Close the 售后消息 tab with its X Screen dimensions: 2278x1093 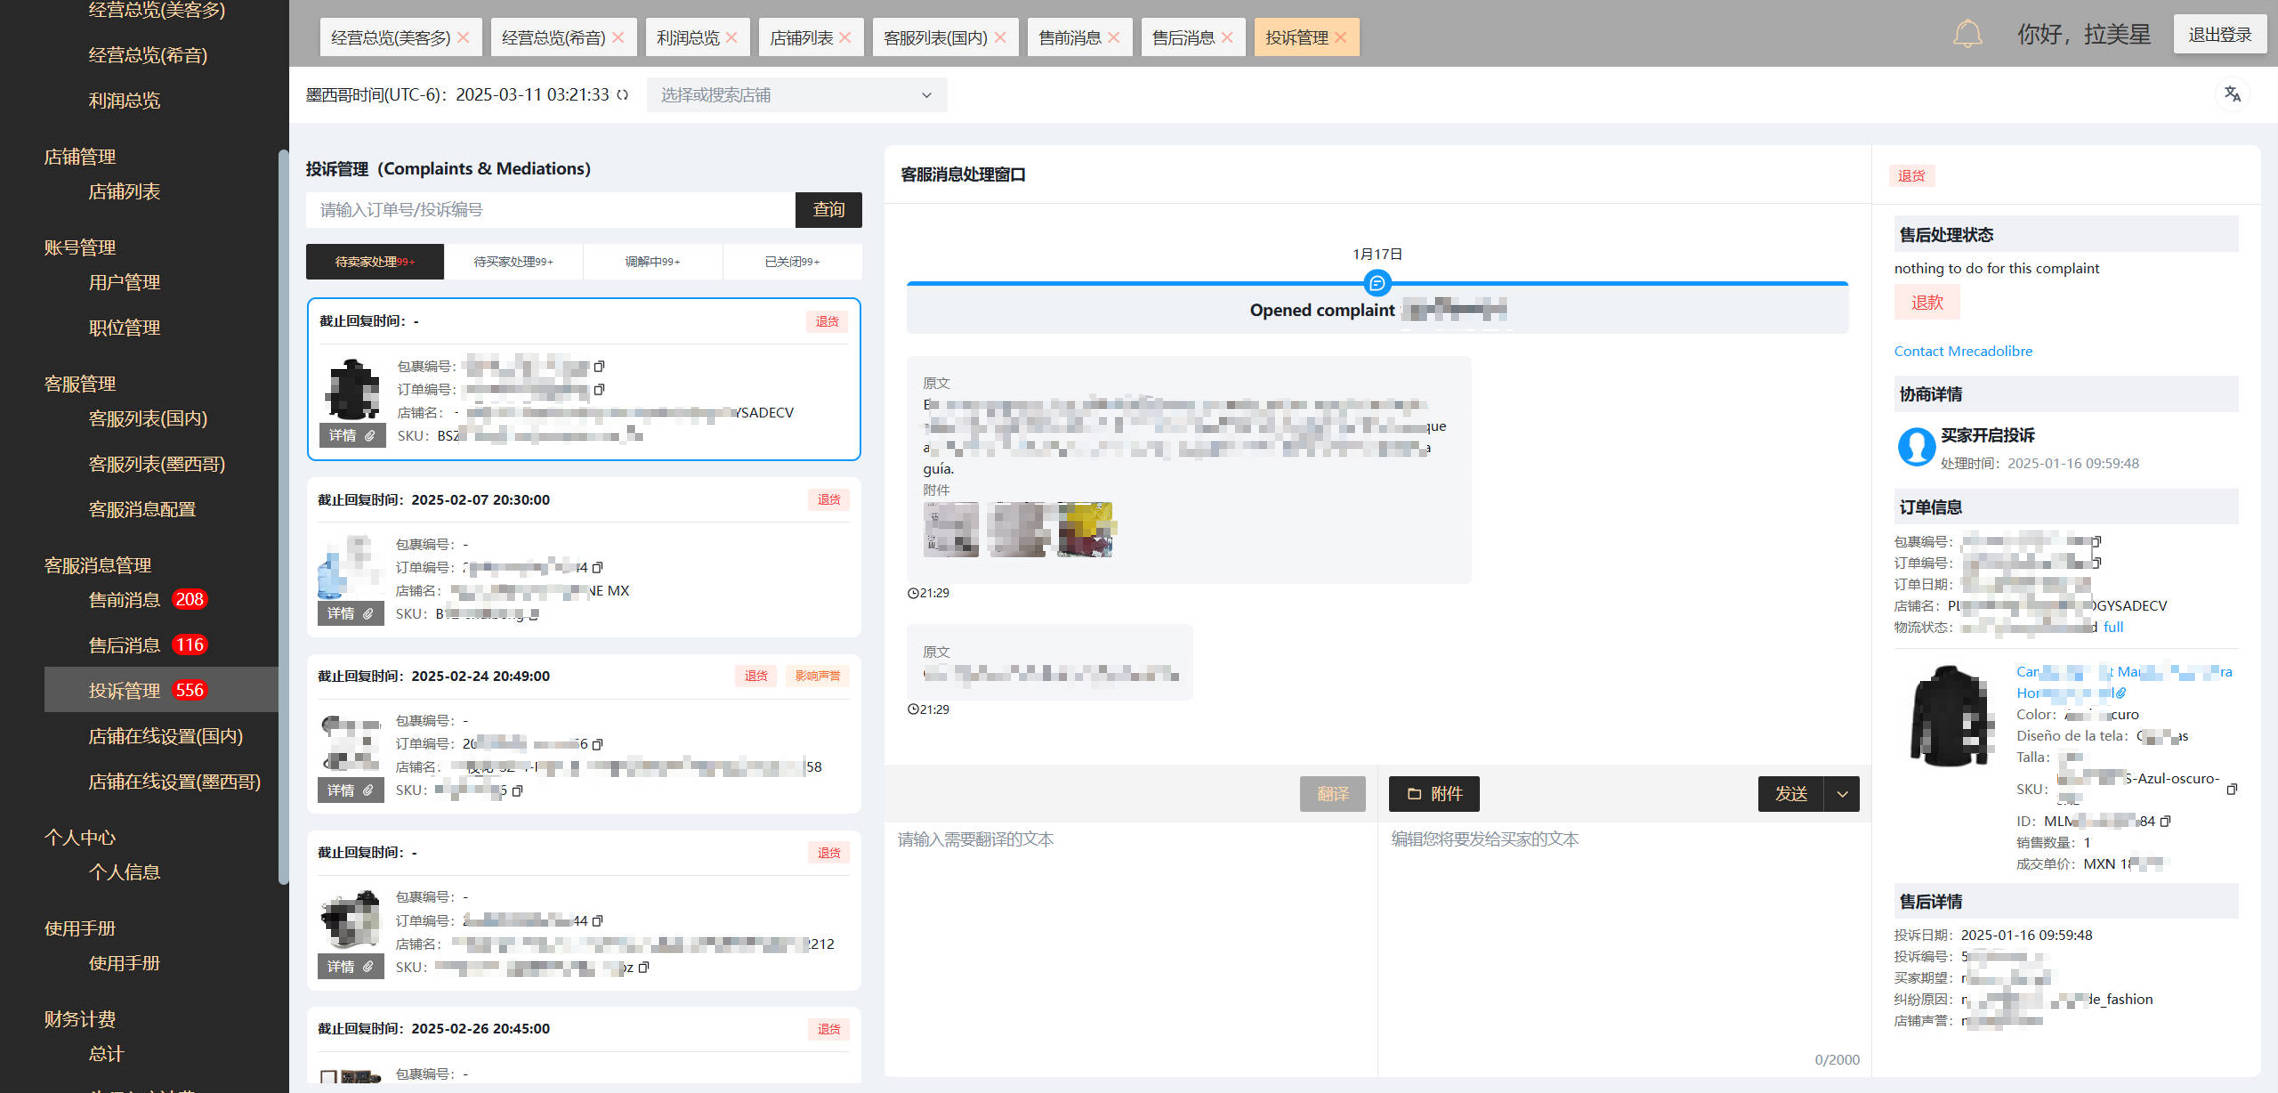[1228, 37]
